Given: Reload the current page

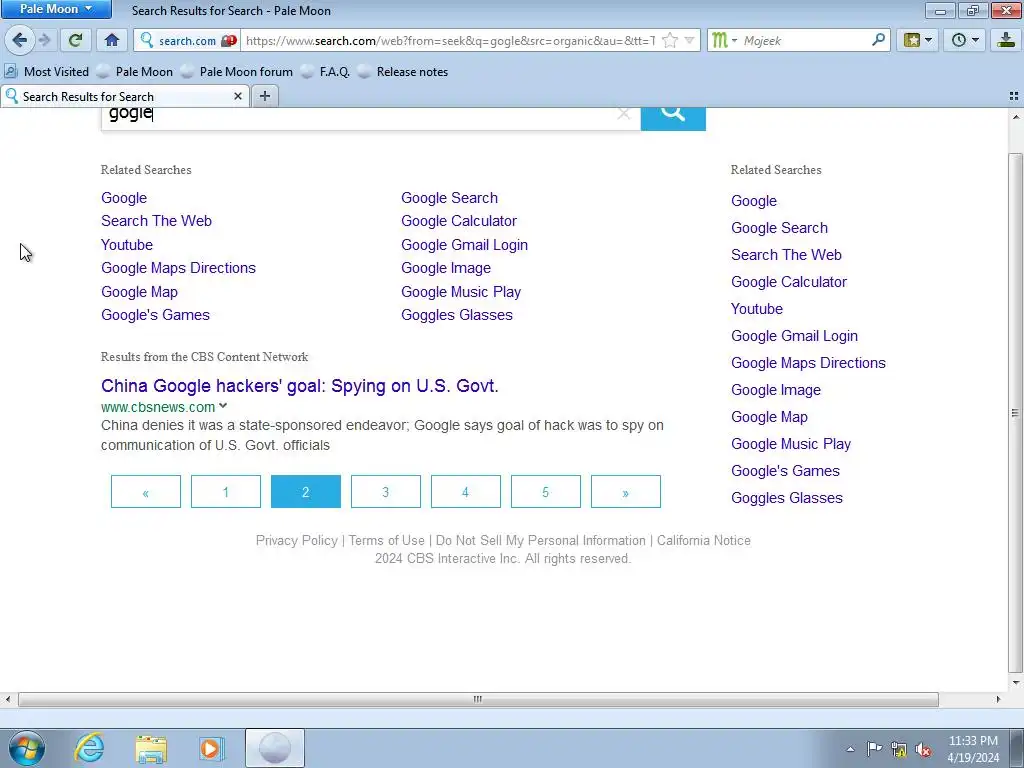Looking at the screenshot, I should pos(75,40).
